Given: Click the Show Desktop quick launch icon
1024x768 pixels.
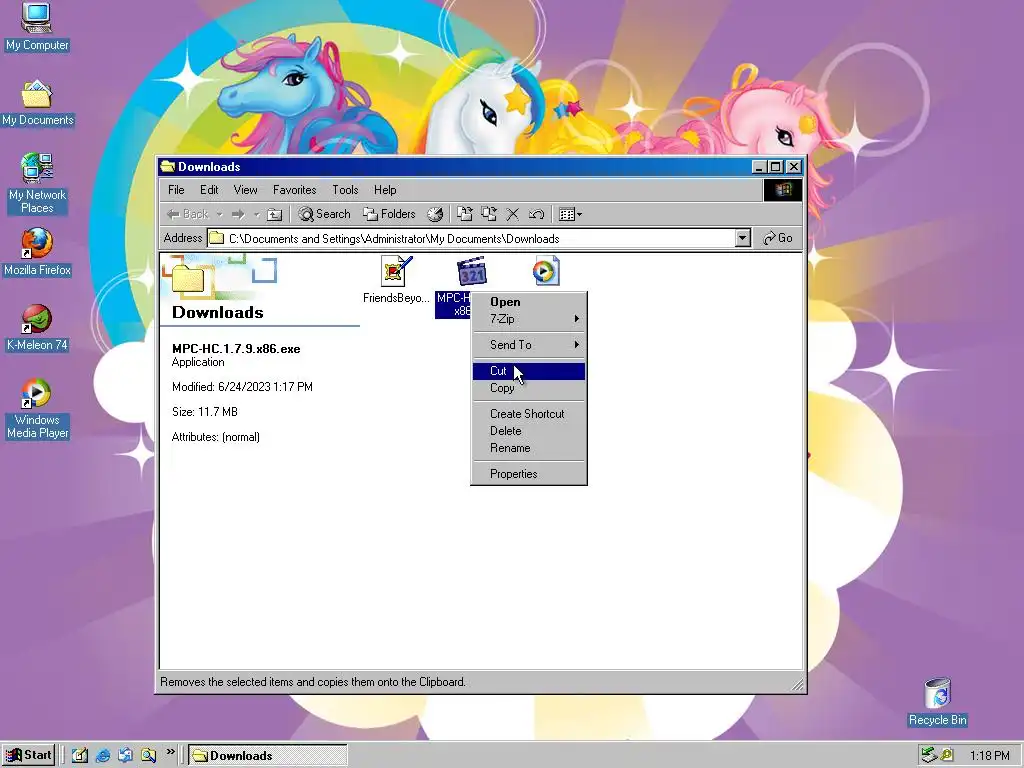Looking at the screenshot, I should (80, 756).
